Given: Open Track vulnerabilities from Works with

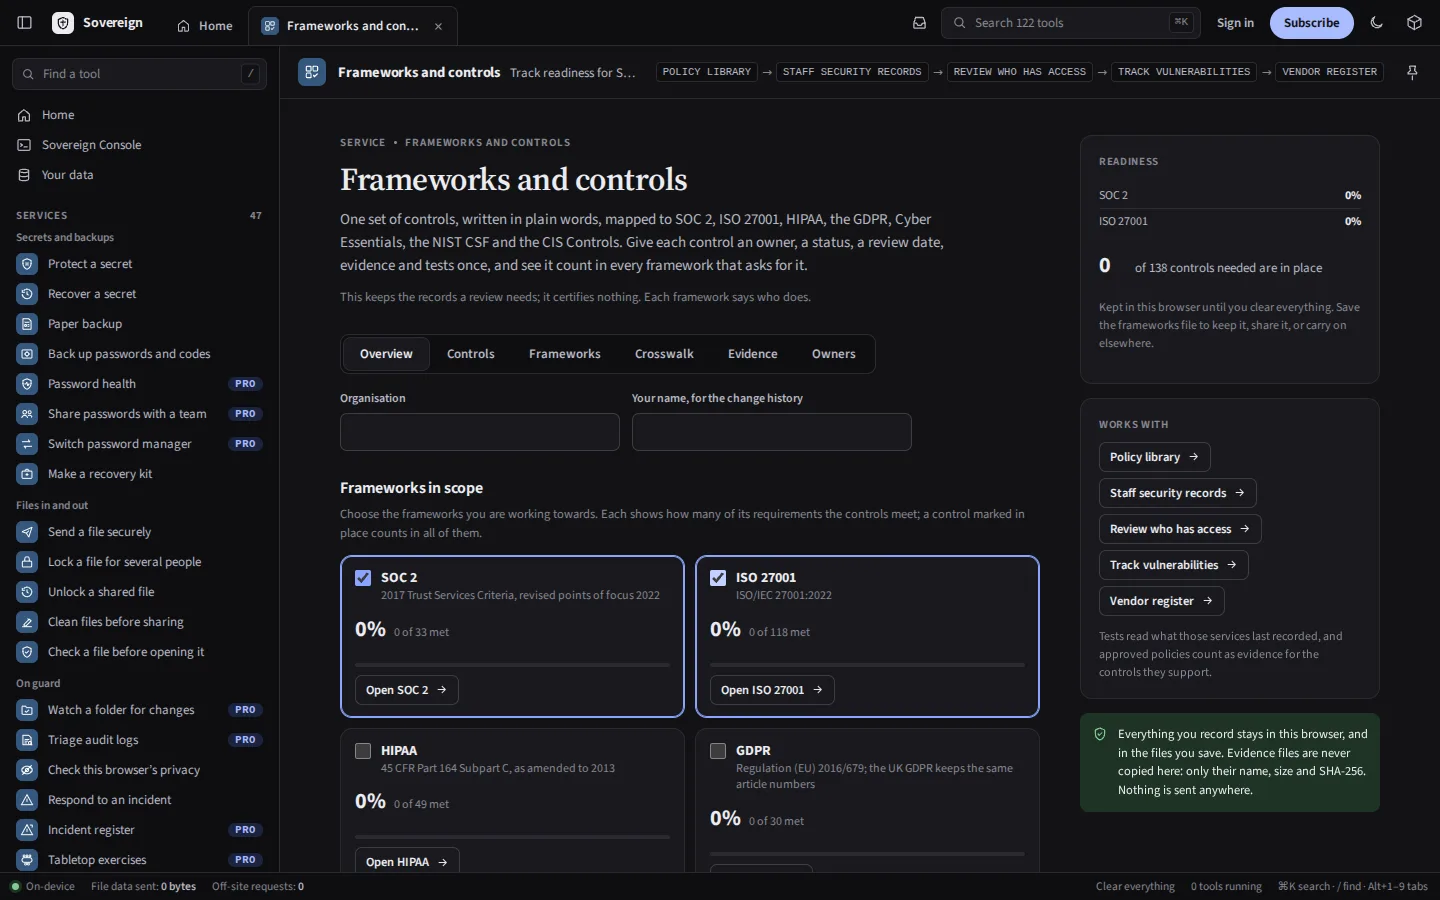Looking at the screenshot, I should pos(1174,565).
